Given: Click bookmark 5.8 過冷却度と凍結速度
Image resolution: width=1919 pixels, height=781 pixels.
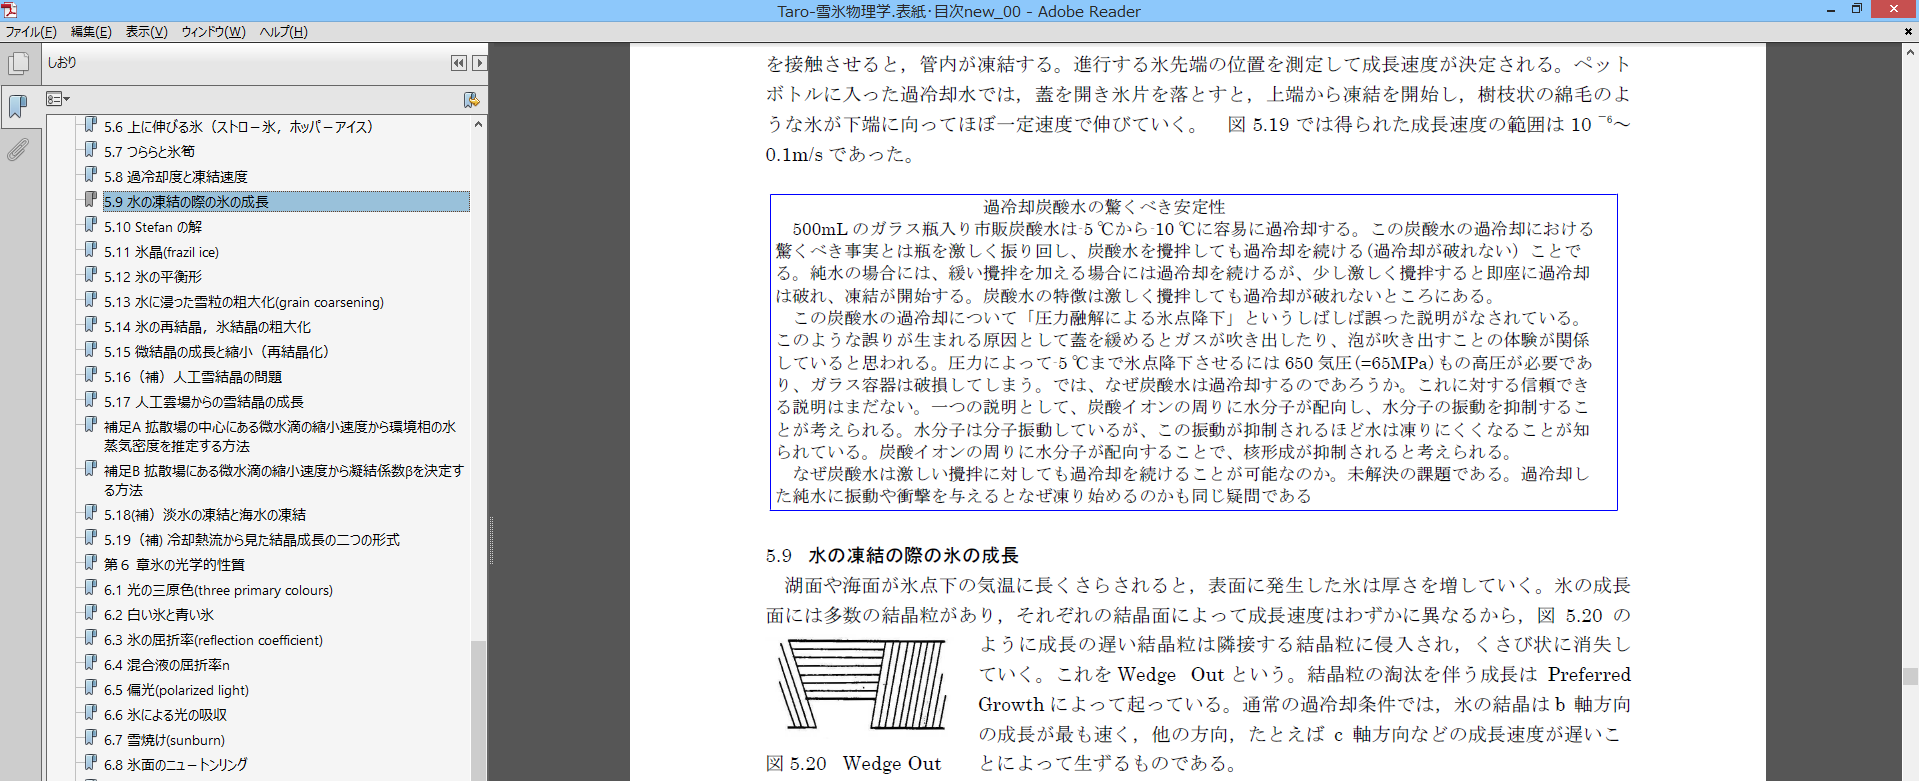Looking at the screenshot, I should tap(175, 177).
